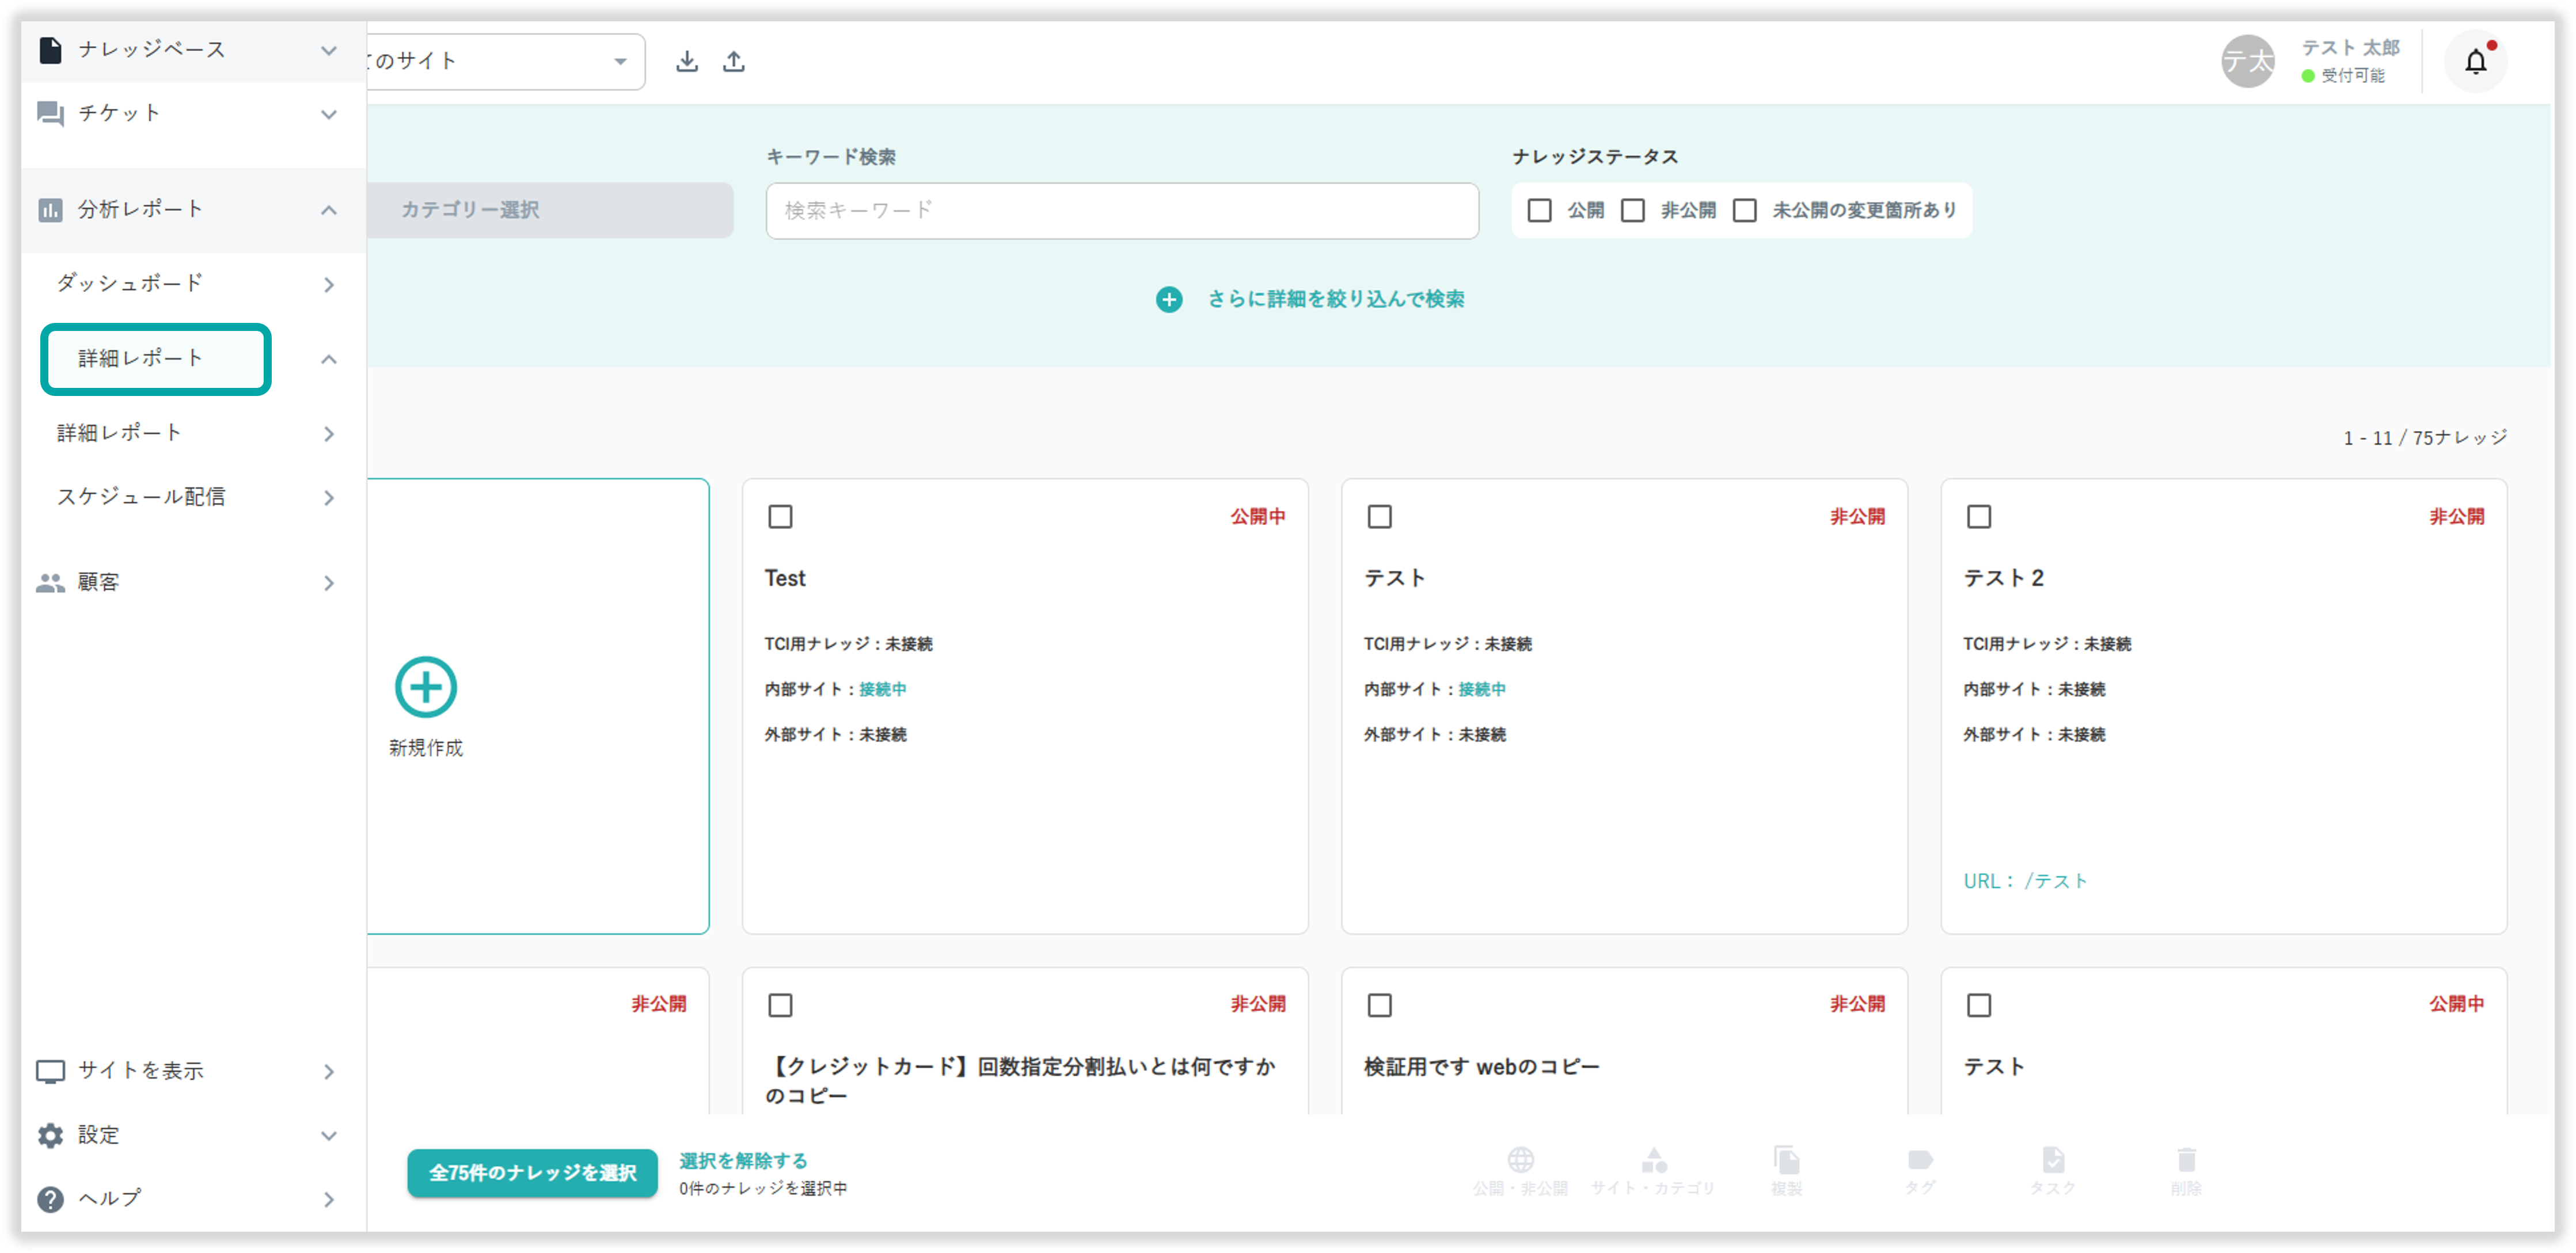Check the 非公開 status checkbox

(1633, 210)
